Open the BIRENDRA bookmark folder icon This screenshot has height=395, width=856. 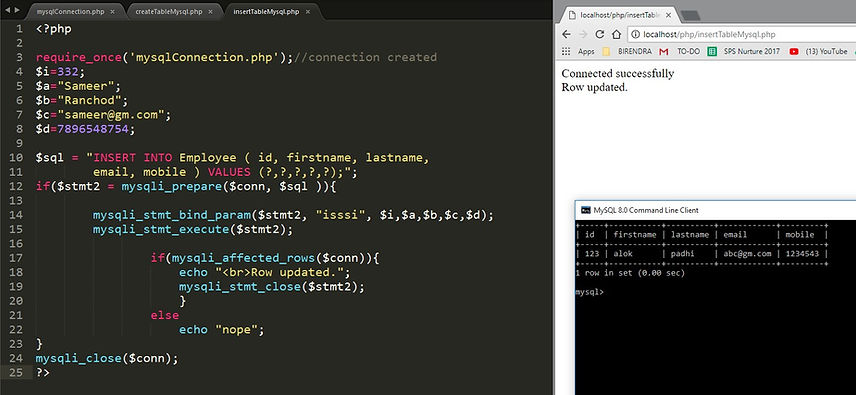[606, 51]
